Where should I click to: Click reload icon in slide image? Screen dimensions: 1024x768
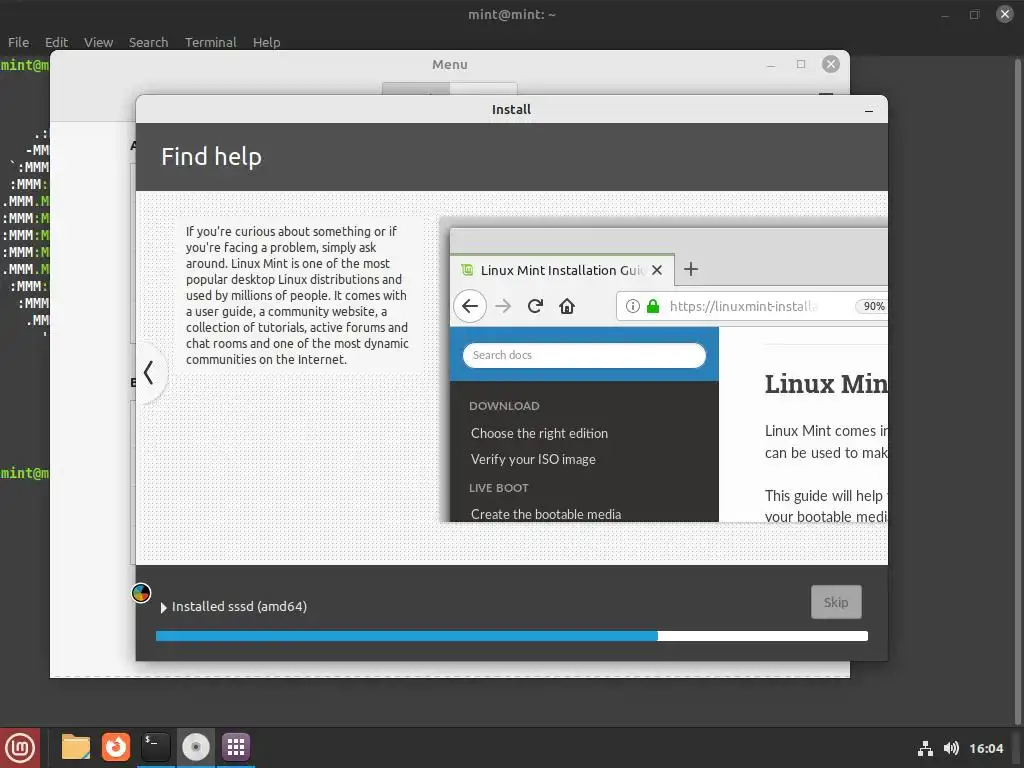coord(535,306)
